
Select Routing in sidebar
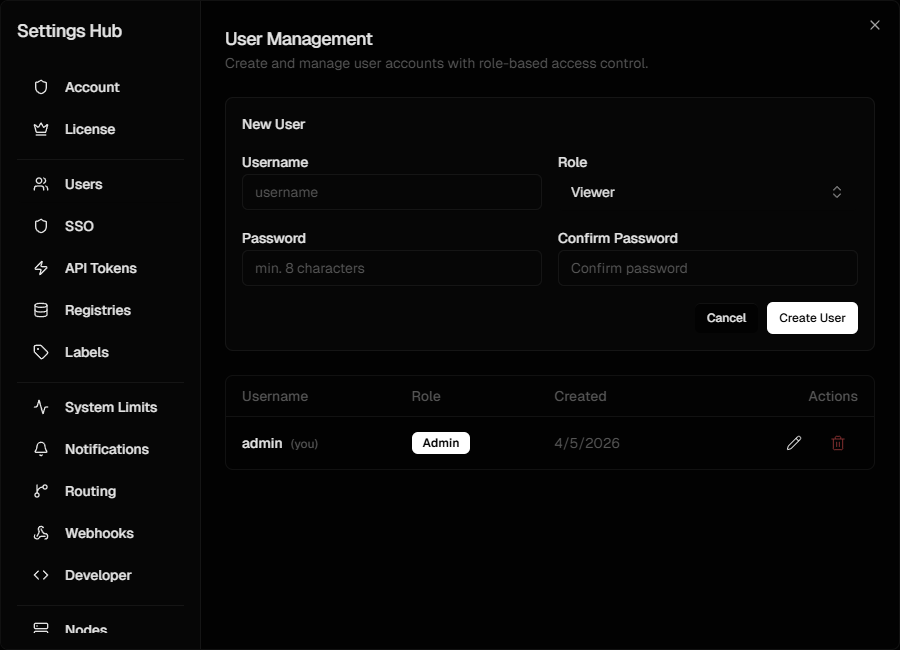click(100, 491)
